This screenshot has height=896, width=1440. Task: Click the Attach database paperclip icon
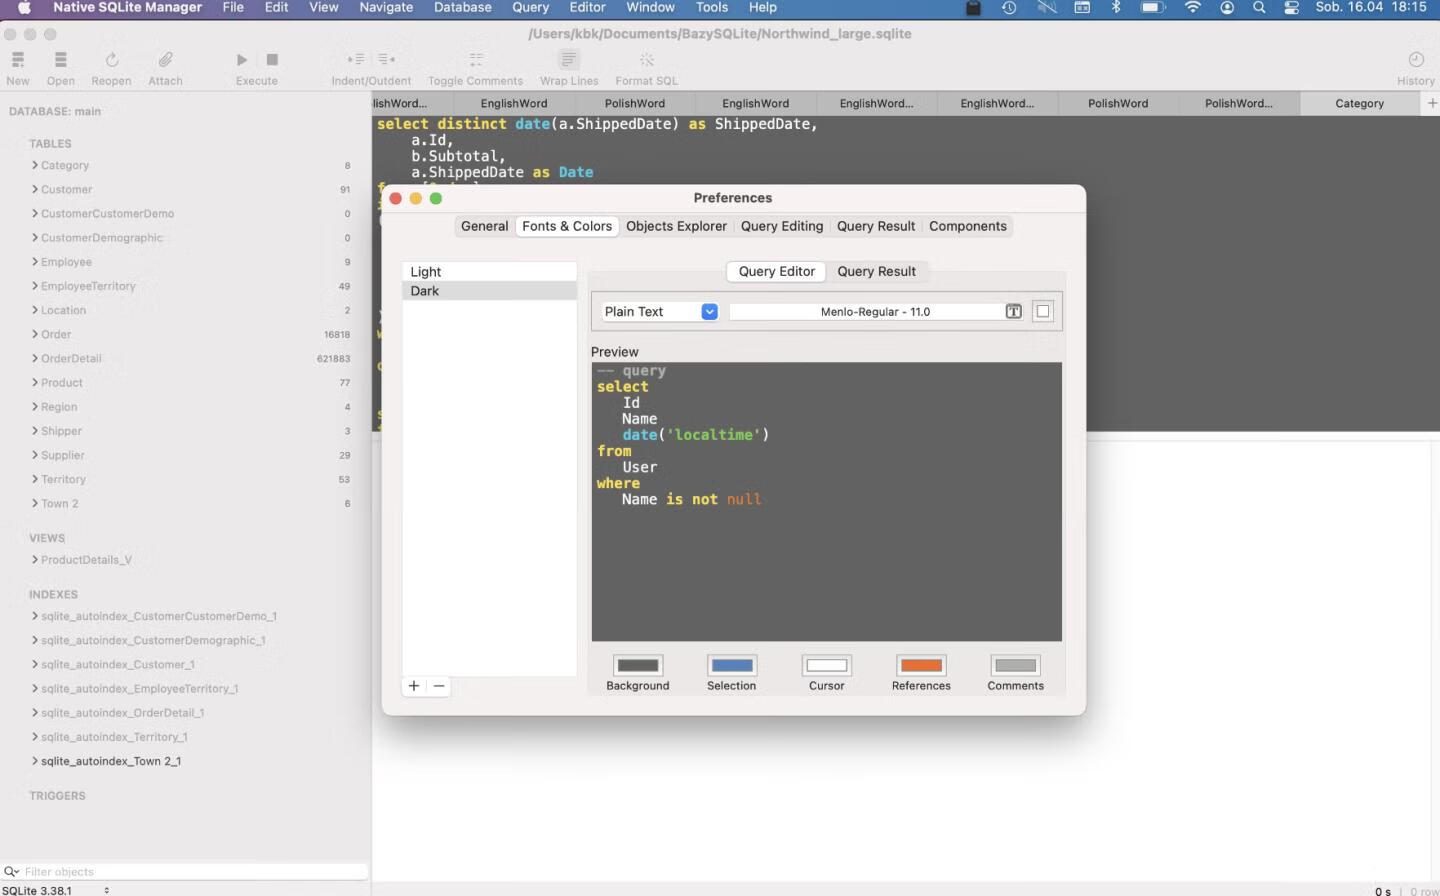(165, 60)
